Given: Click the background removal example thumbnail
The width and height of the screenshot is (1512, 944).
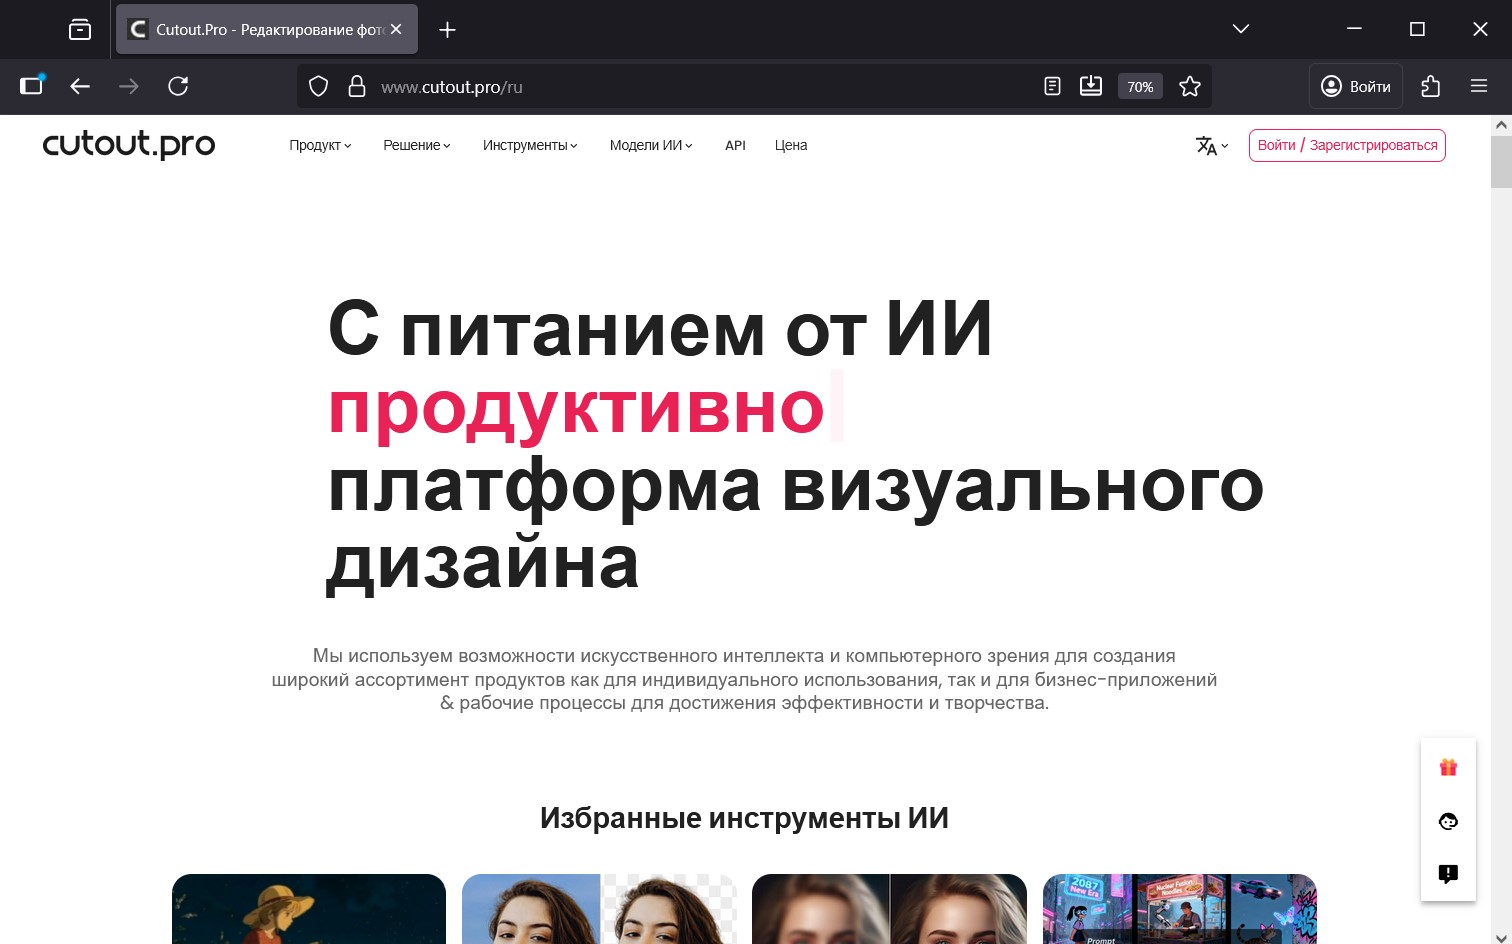Looking at the screenshot, I should point(598,909).
